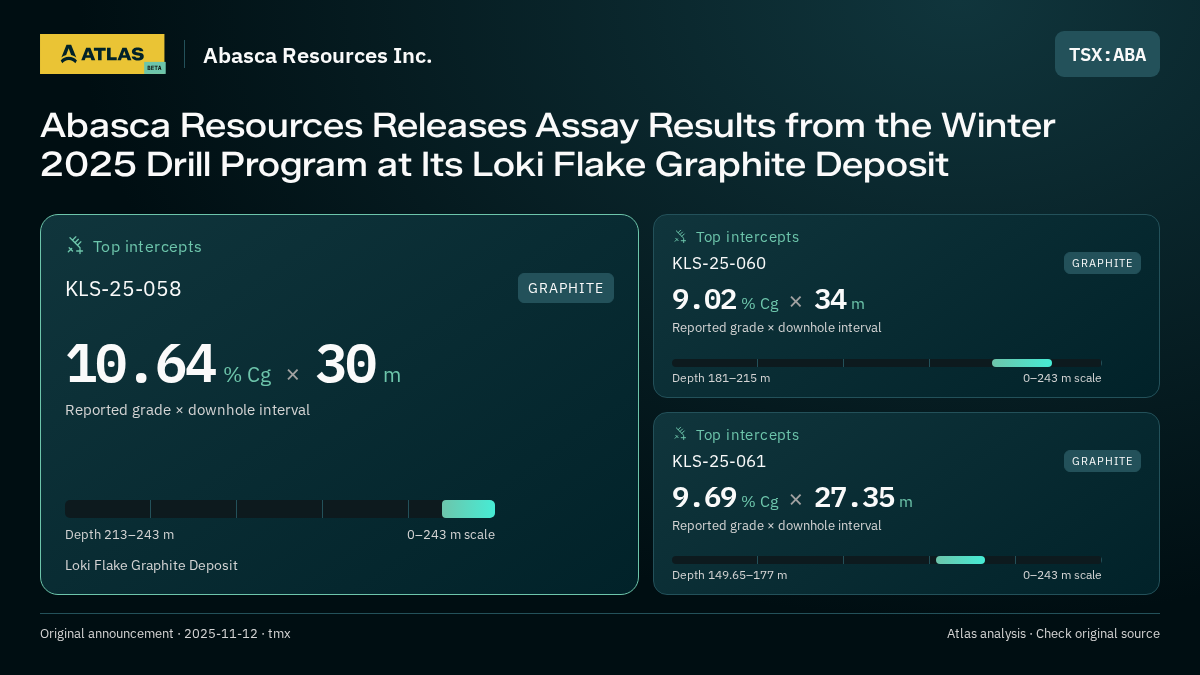Click the 0–243 m scale label in KLS-25-060 card
This screenshot has width=1200, height=675.
(x=1062, y=378)
